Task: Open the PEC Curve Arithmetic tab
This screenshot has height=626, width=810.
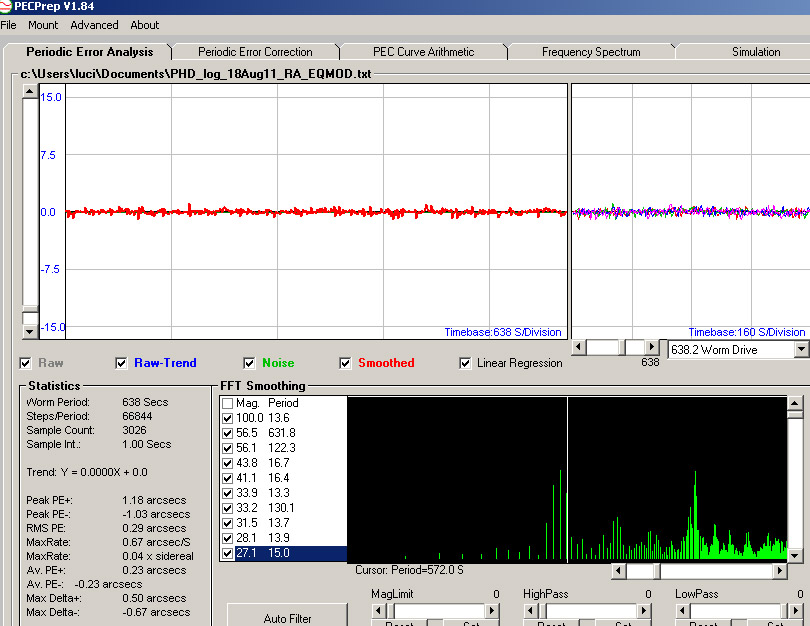Action: click(424, 52)
